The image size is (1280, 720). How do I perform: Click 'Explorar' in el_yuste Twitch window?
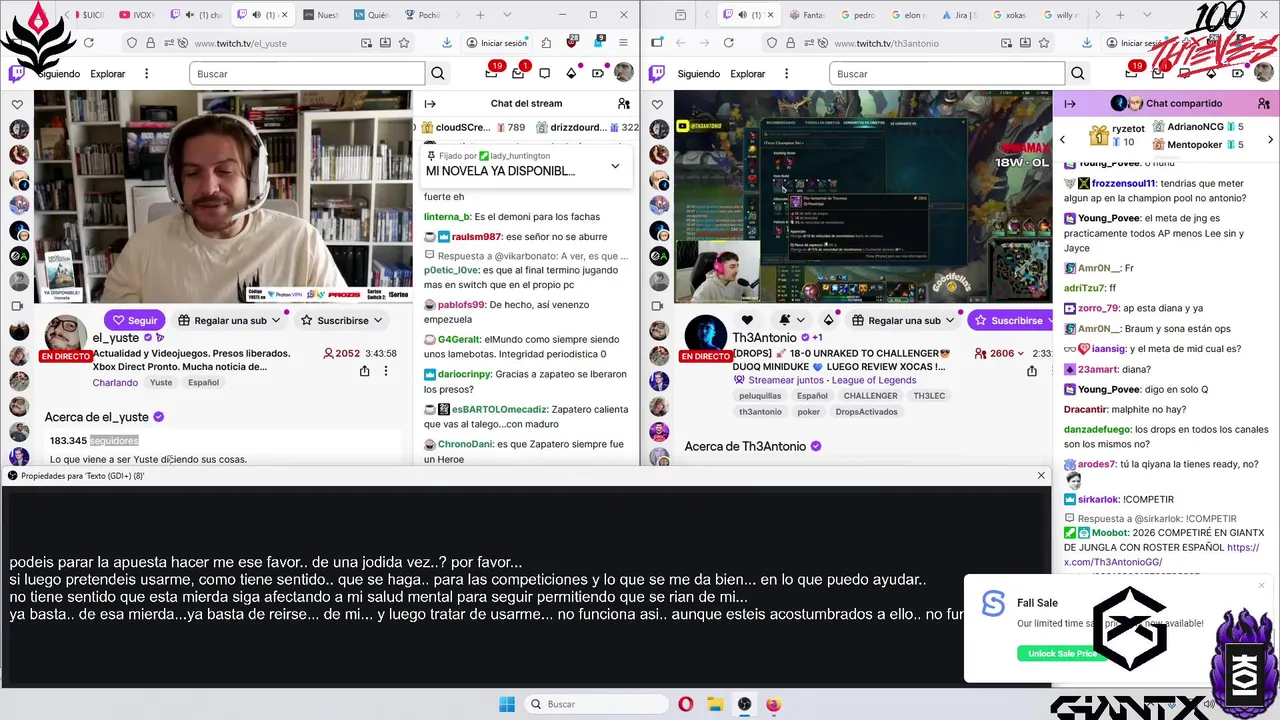point(108,74)
